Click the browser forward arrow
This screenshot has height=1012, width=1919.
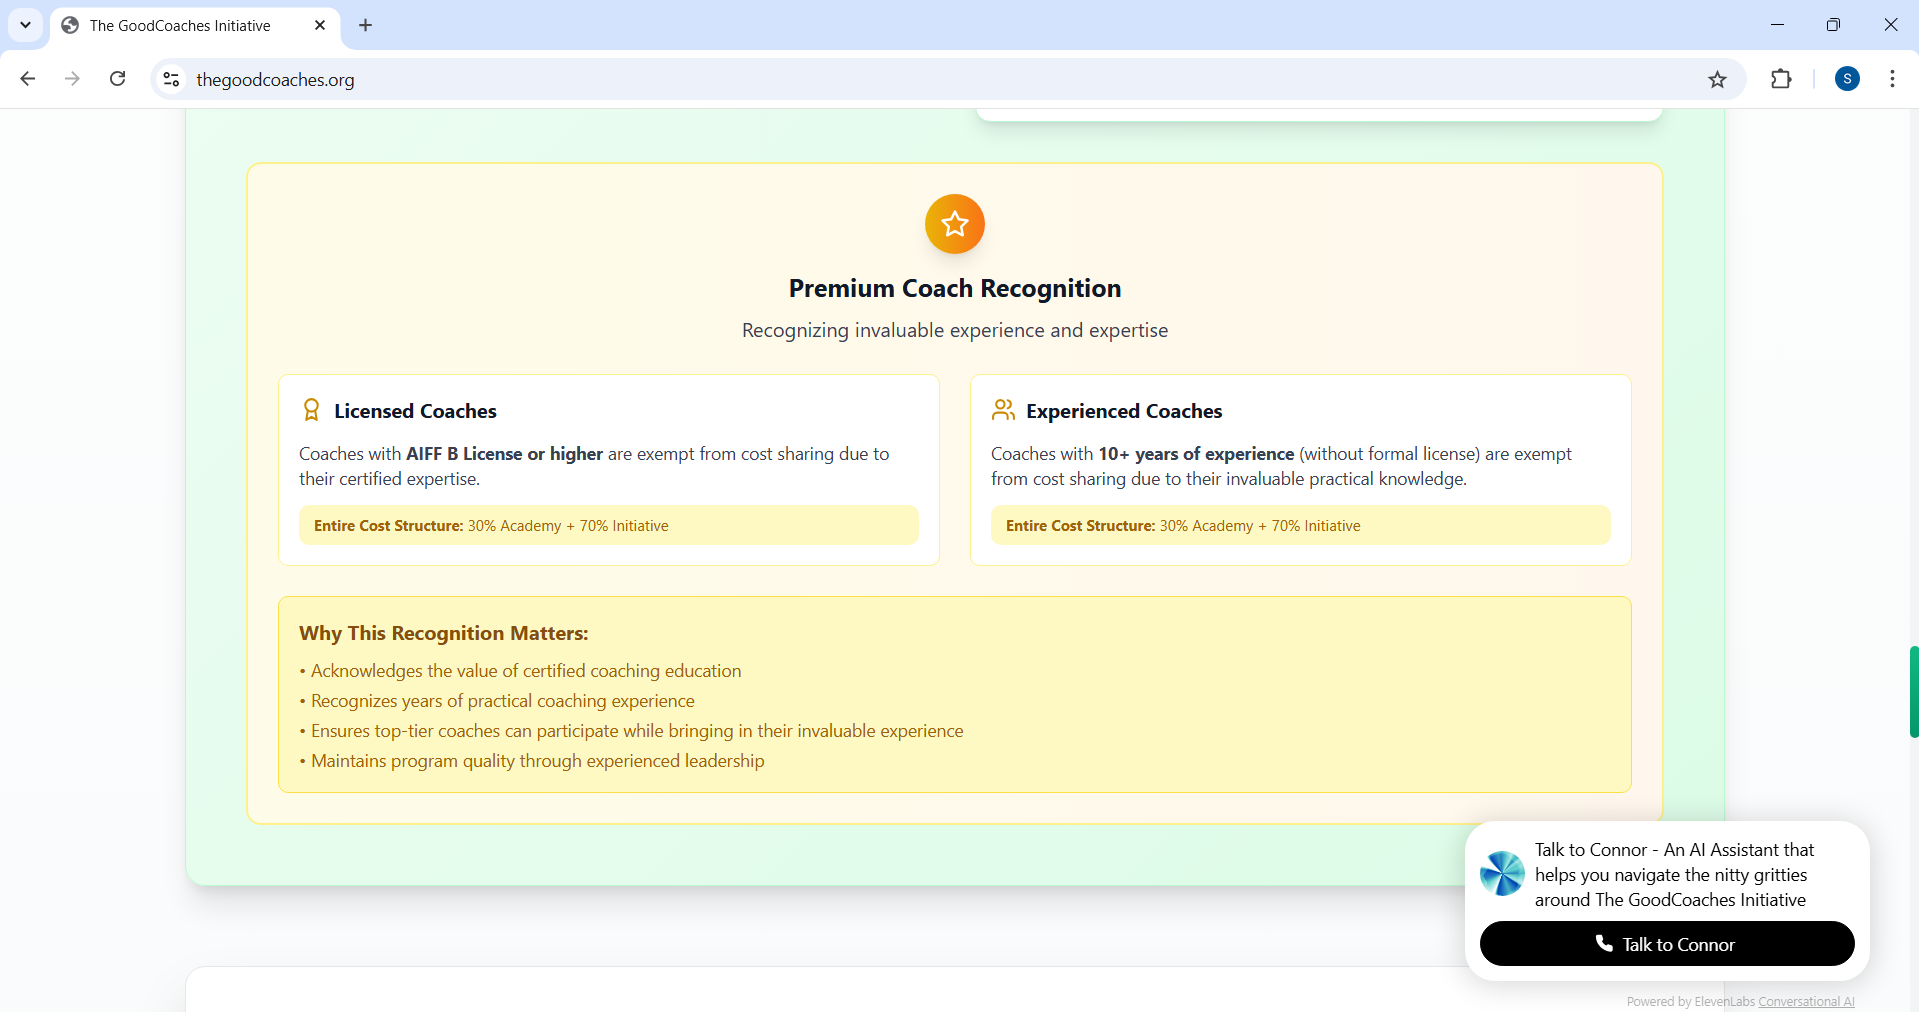click(x=72, y=79)
